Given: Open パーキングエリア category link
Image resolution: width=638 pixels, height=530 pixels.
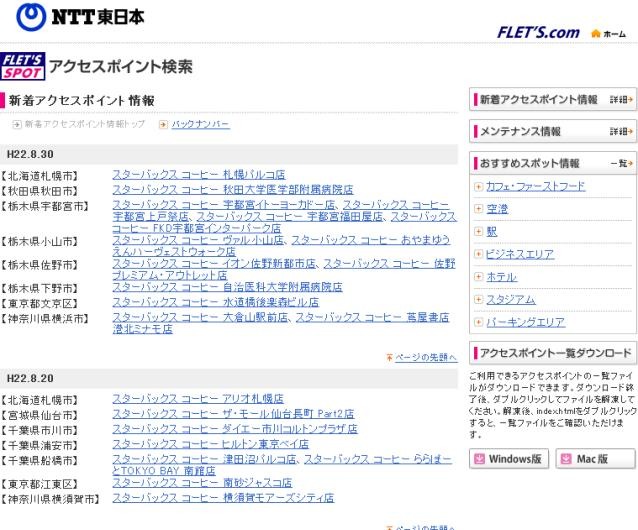Looking at the screenshot, I should point(526,323).
